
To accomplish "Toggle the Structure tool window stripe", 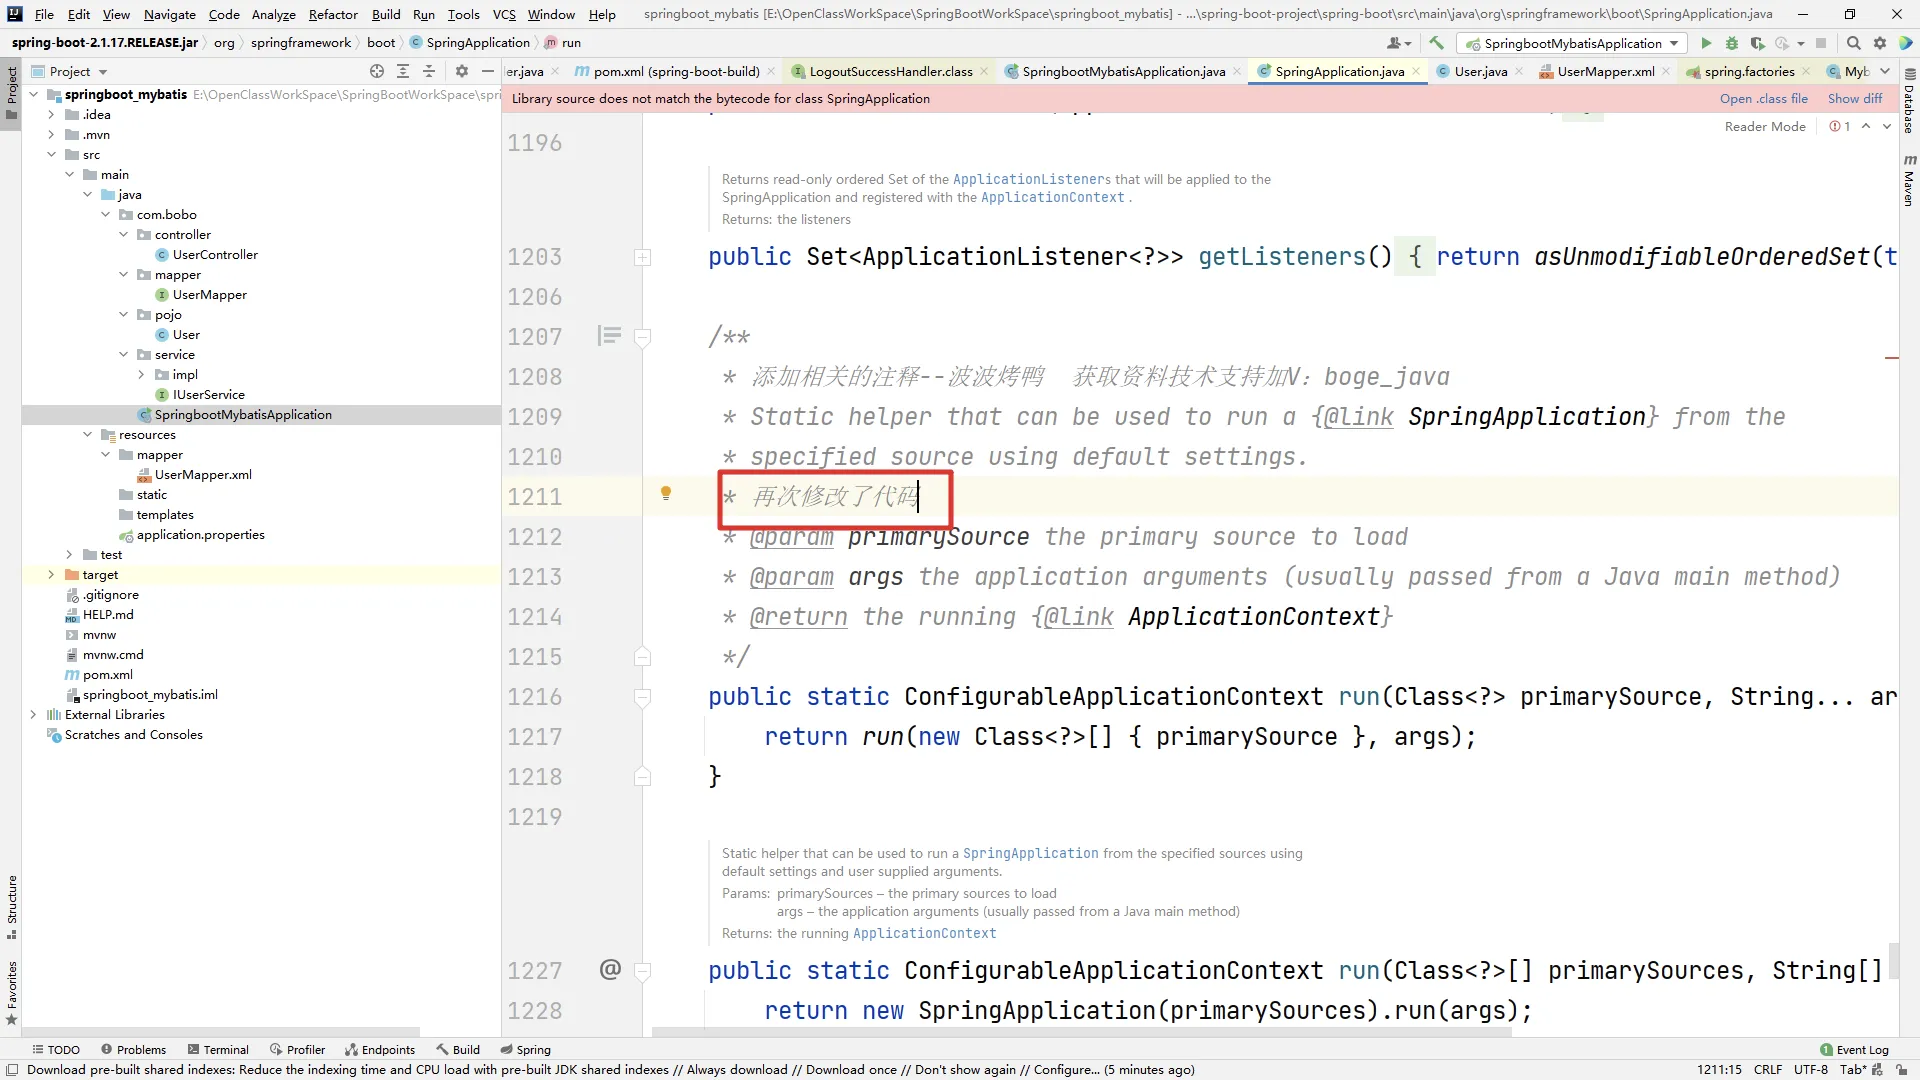I will tap(11, 907).
